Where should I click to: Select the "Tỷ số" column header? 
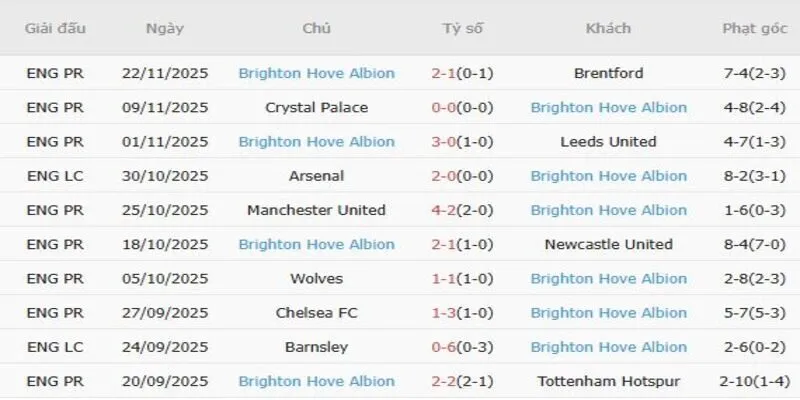point(462,28)
